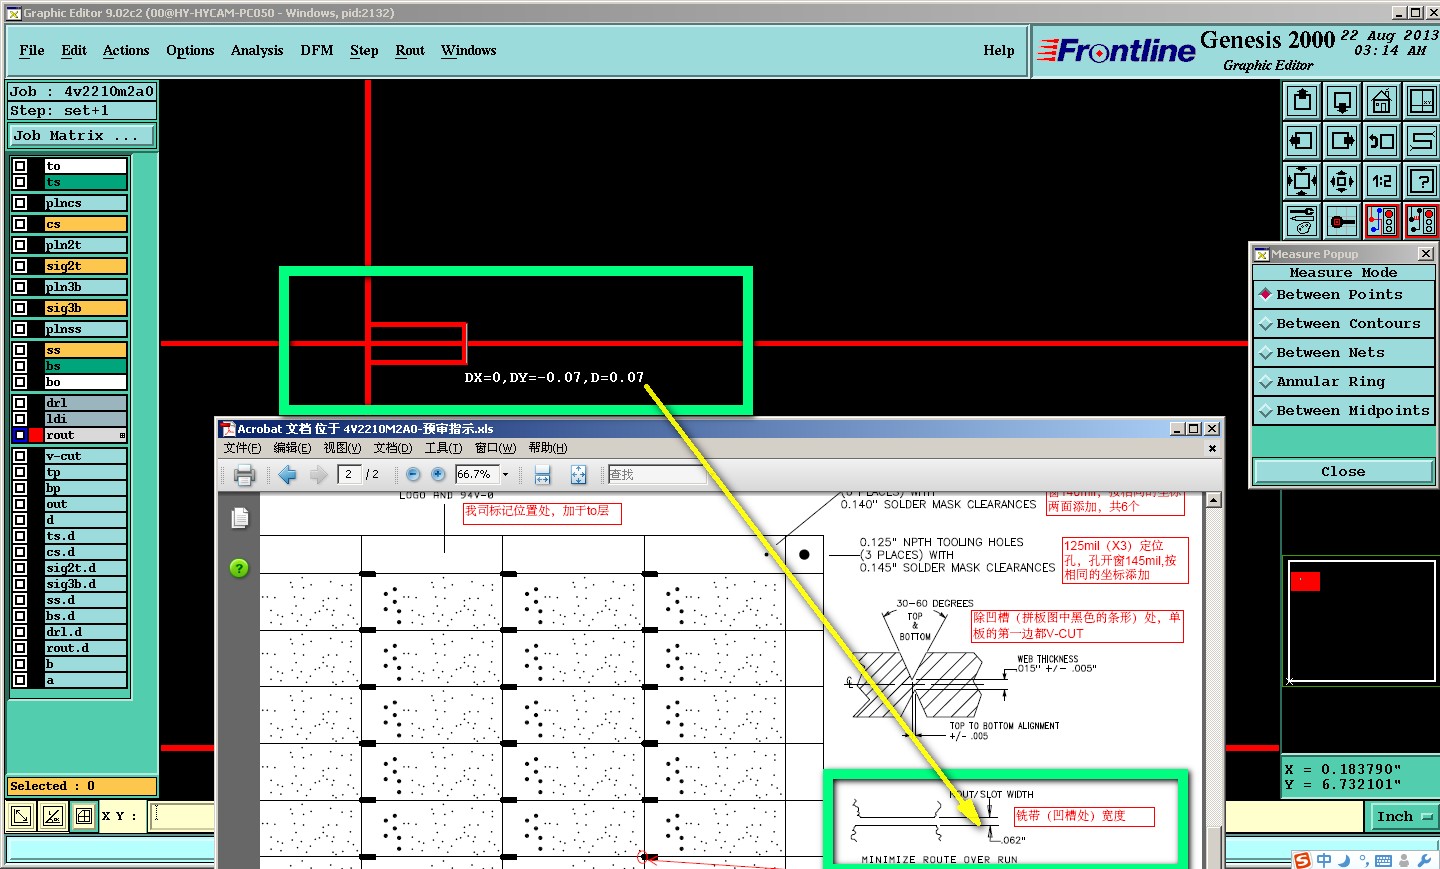Click the Acrobat 查找 search field
This screenshot has height=869, width=1440.
click(656, 475)
